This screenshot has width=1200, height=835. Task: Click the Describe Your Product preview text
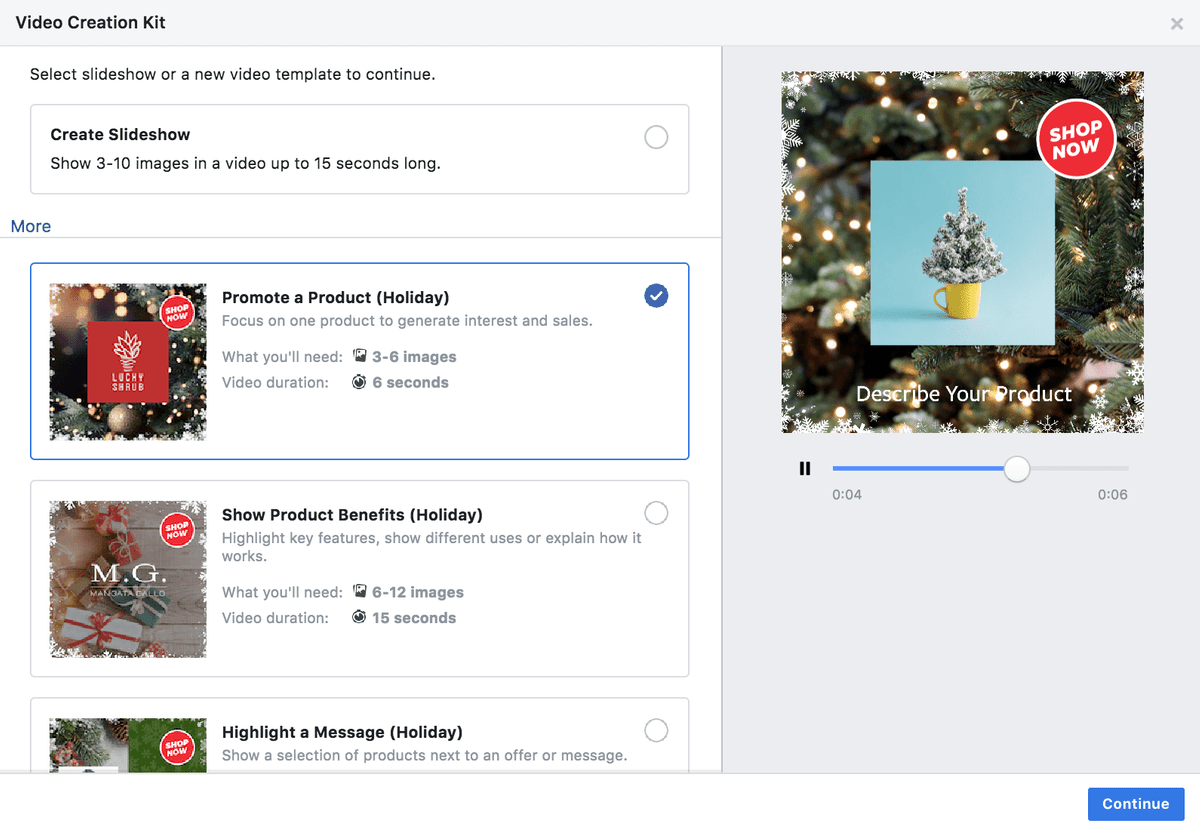964,394
